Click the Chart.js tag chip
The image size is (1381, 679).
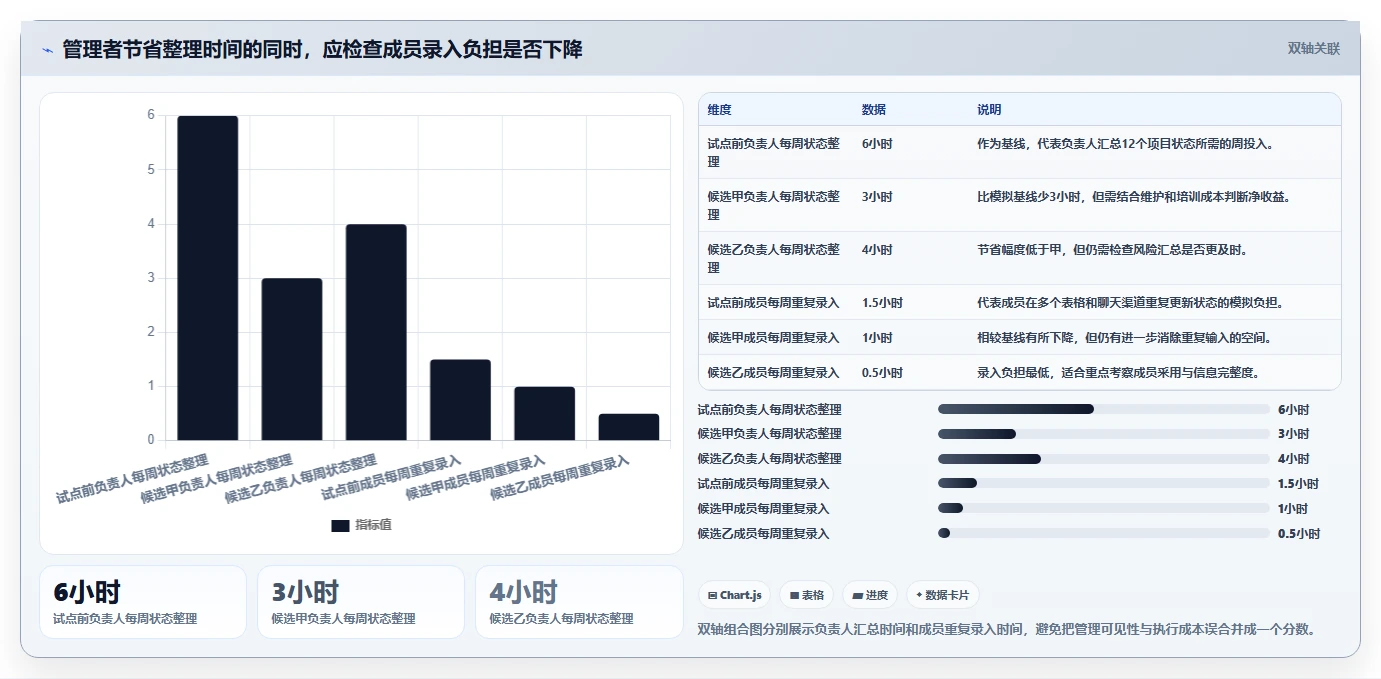click(x=735, y=595)
